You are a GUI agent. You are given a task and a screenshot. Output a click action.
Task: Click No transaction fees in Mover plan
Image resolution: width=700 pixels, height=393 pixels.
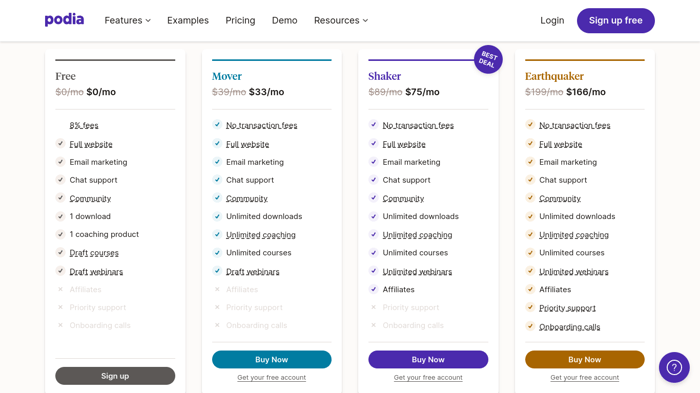tap(262, 125)
